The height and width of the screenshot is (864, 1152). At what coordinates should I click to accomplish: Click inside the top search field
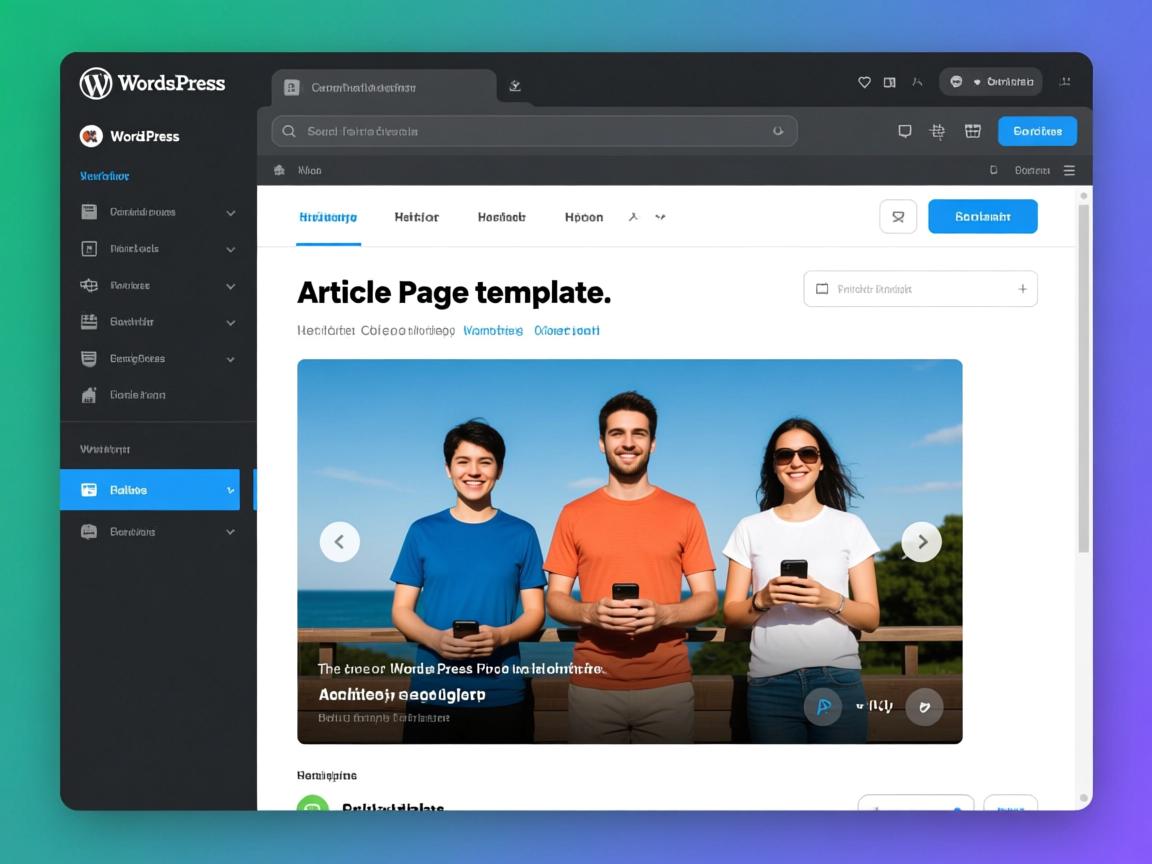click(520, 131)
